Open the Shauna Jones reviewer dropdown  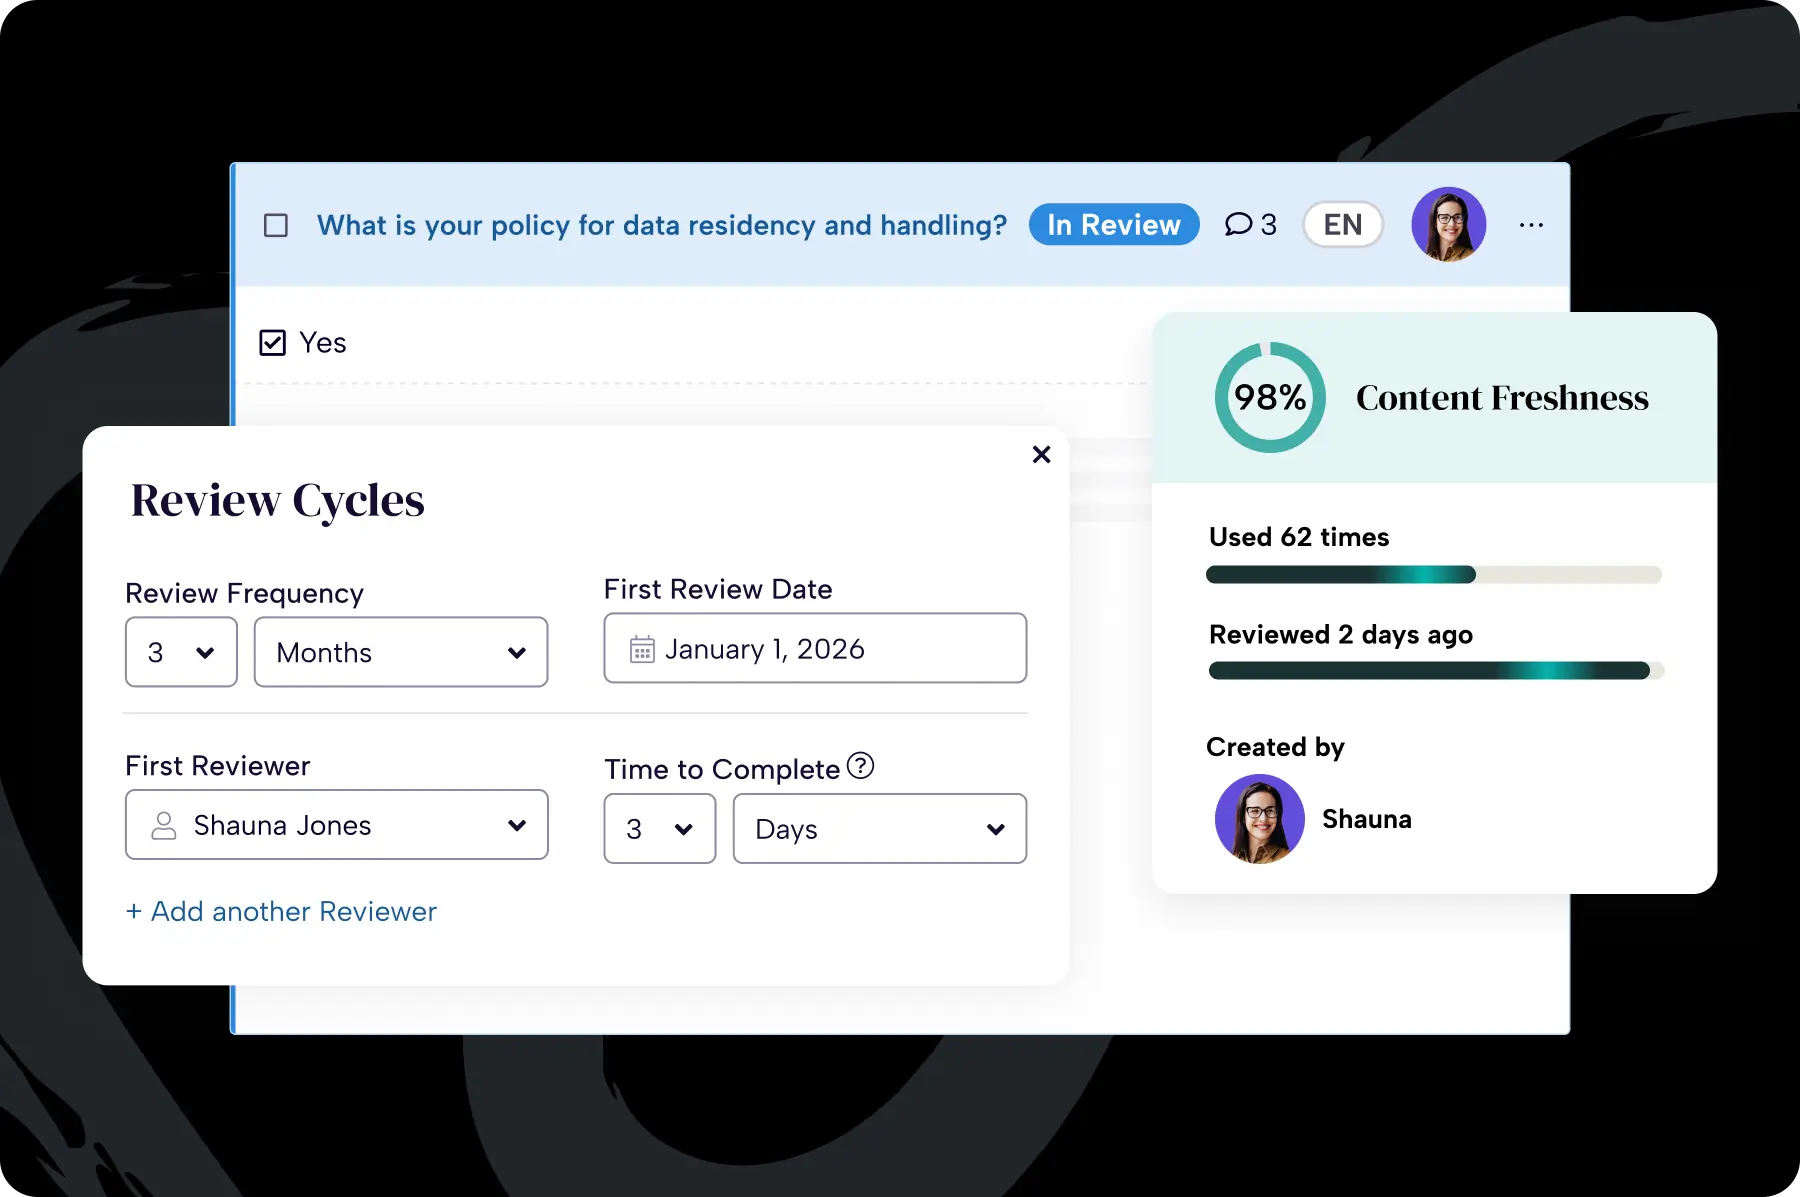tap(337, 825)
